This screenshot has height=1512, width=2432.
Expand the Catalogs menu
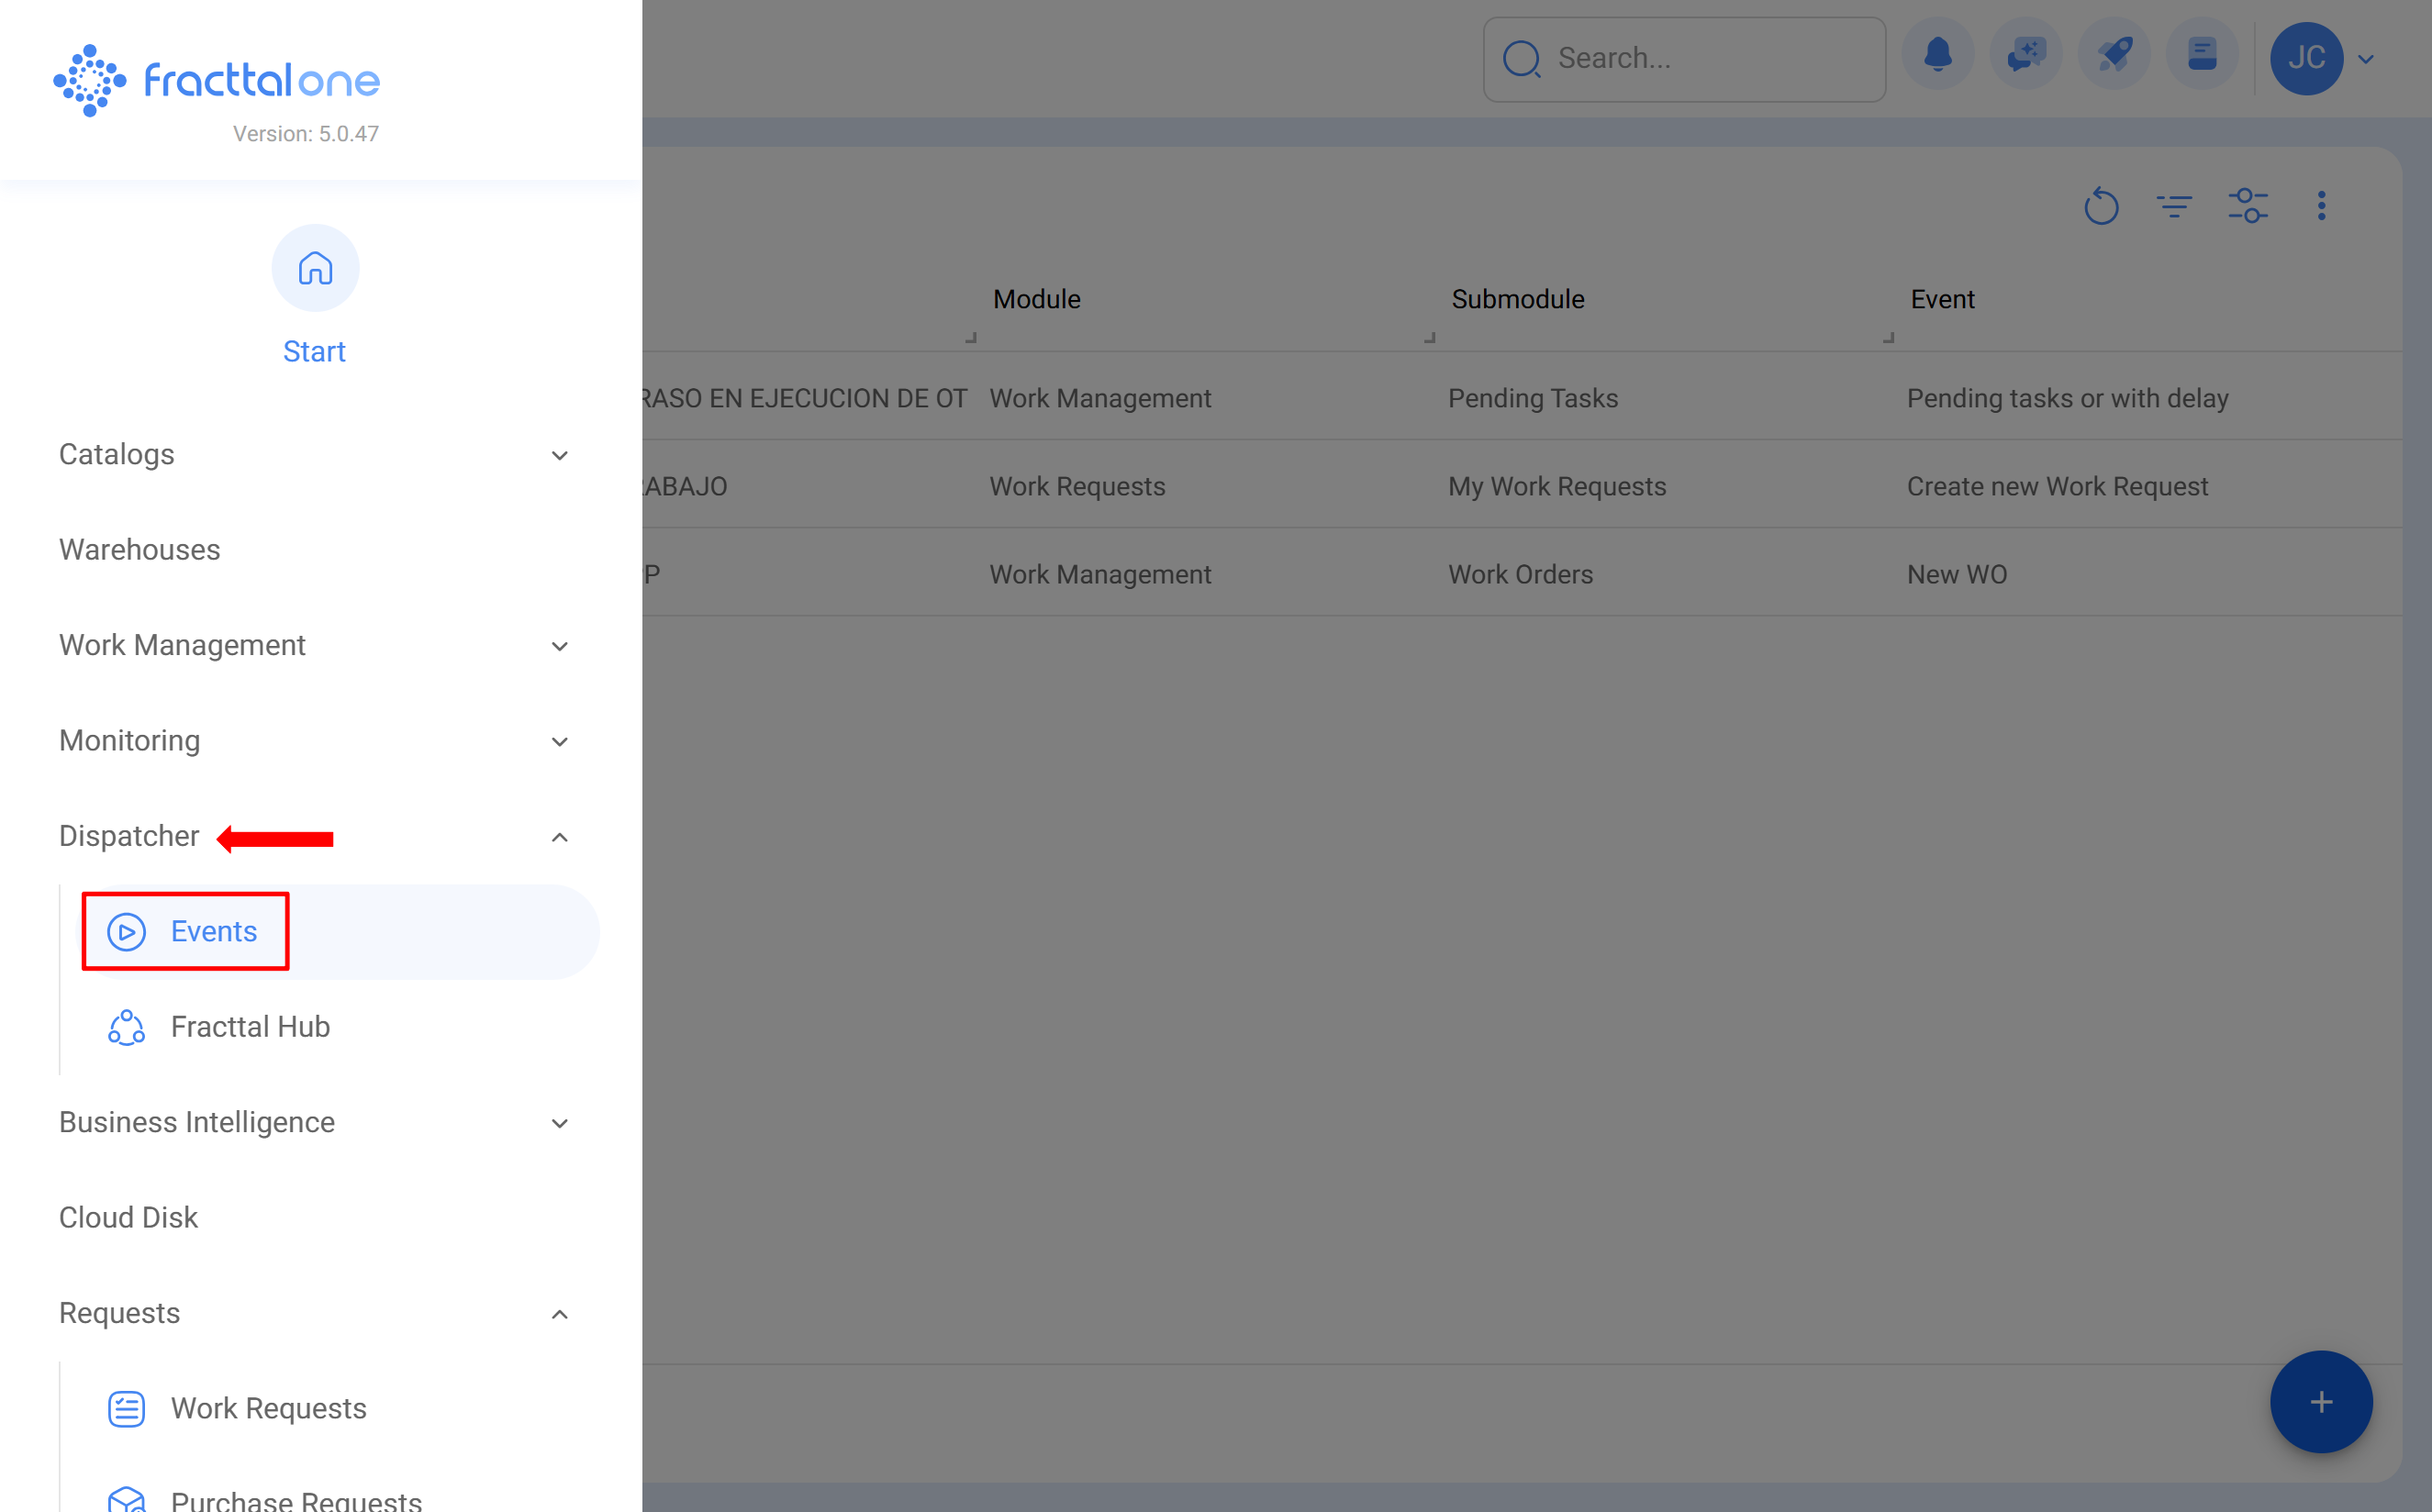tap(315, 454)
